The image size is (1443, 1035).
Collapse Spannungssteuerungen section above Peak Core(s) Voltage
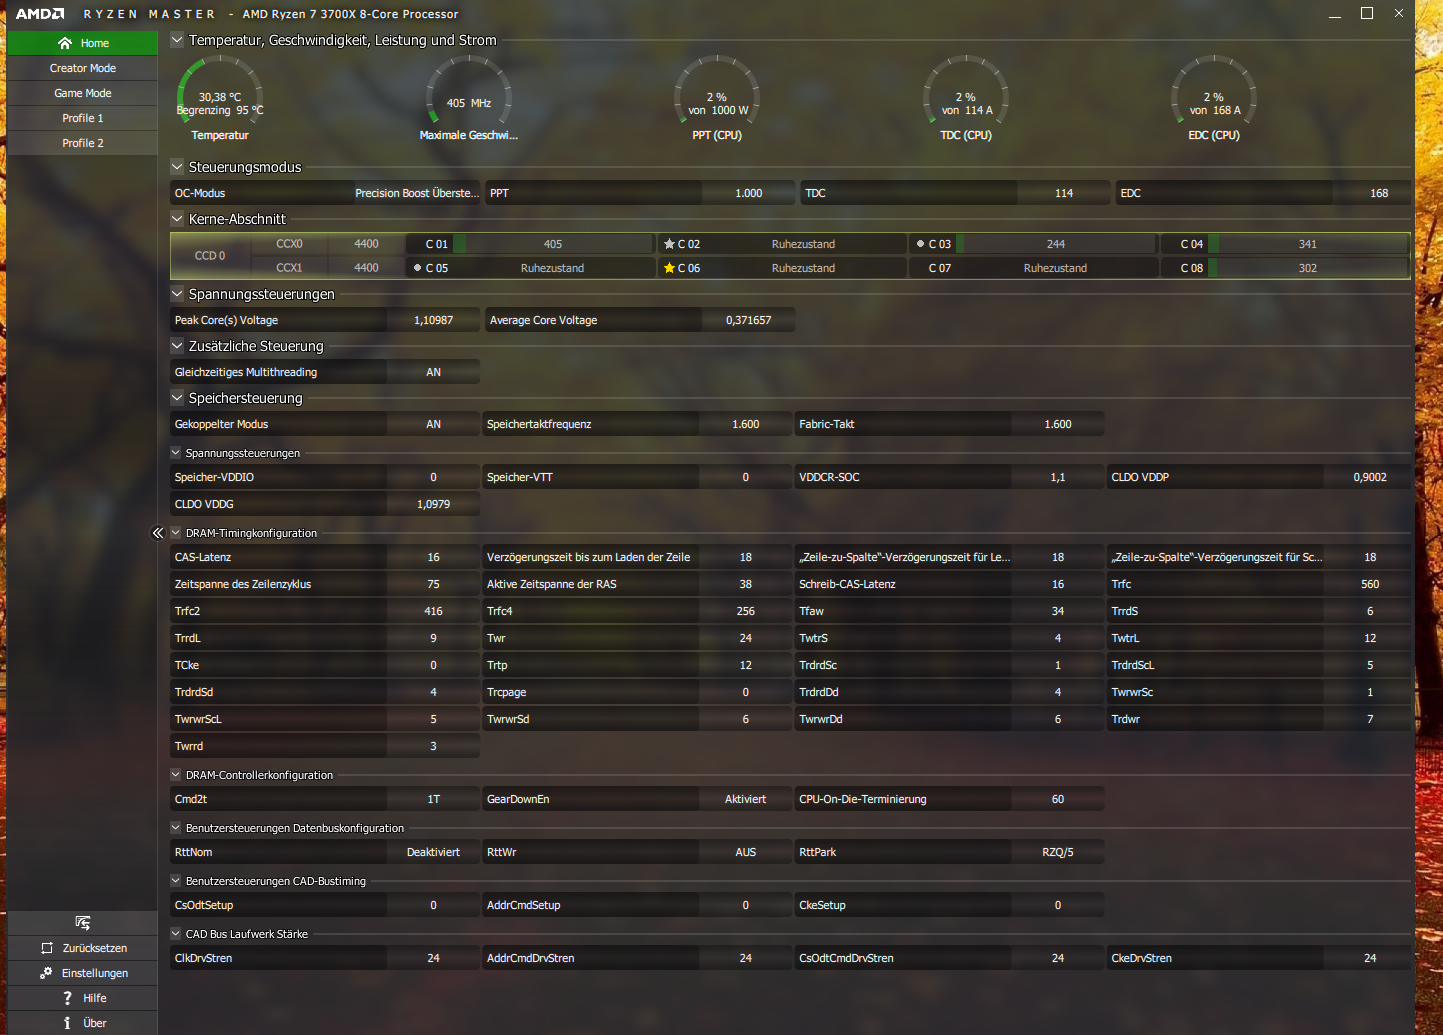tap(177, 294)
